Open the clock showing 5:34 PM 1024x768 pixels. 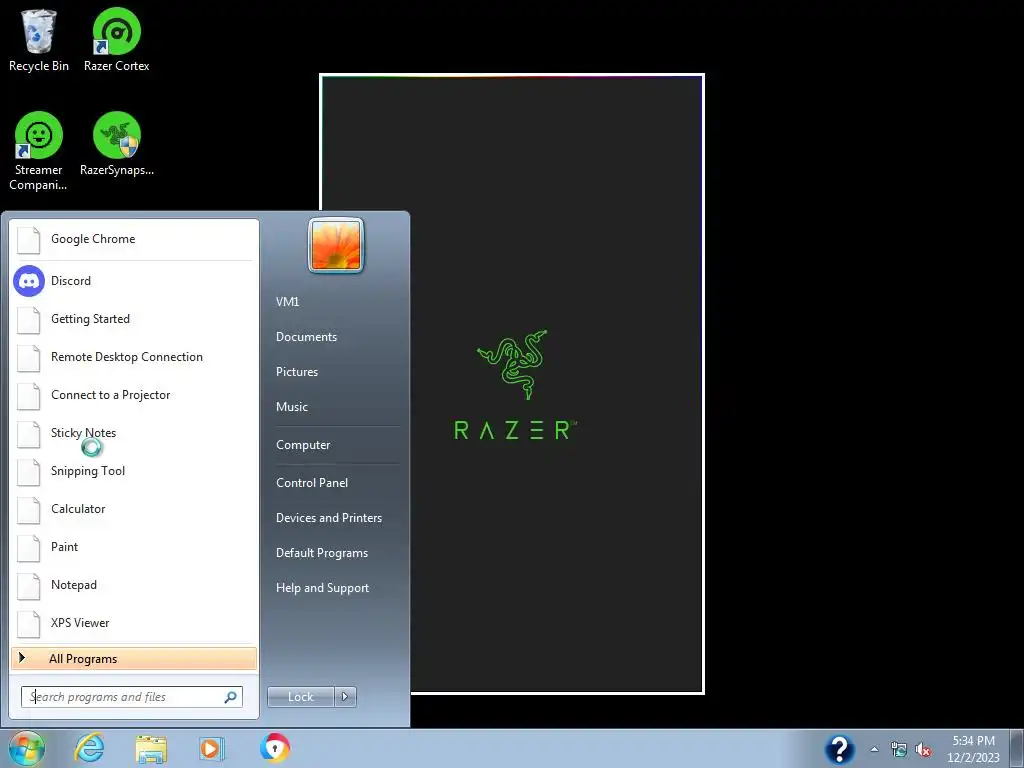point(973,749)
